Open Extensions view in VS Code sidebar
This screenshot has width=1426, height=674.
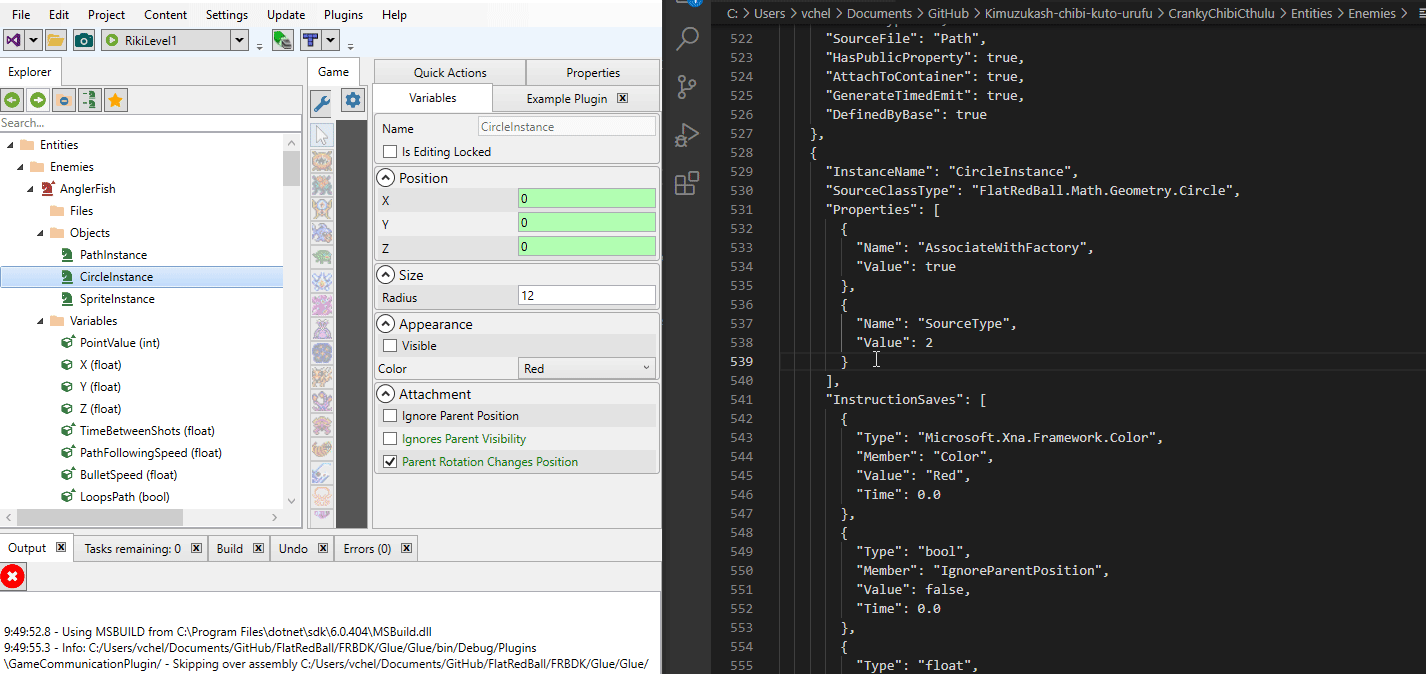point(687,183)
